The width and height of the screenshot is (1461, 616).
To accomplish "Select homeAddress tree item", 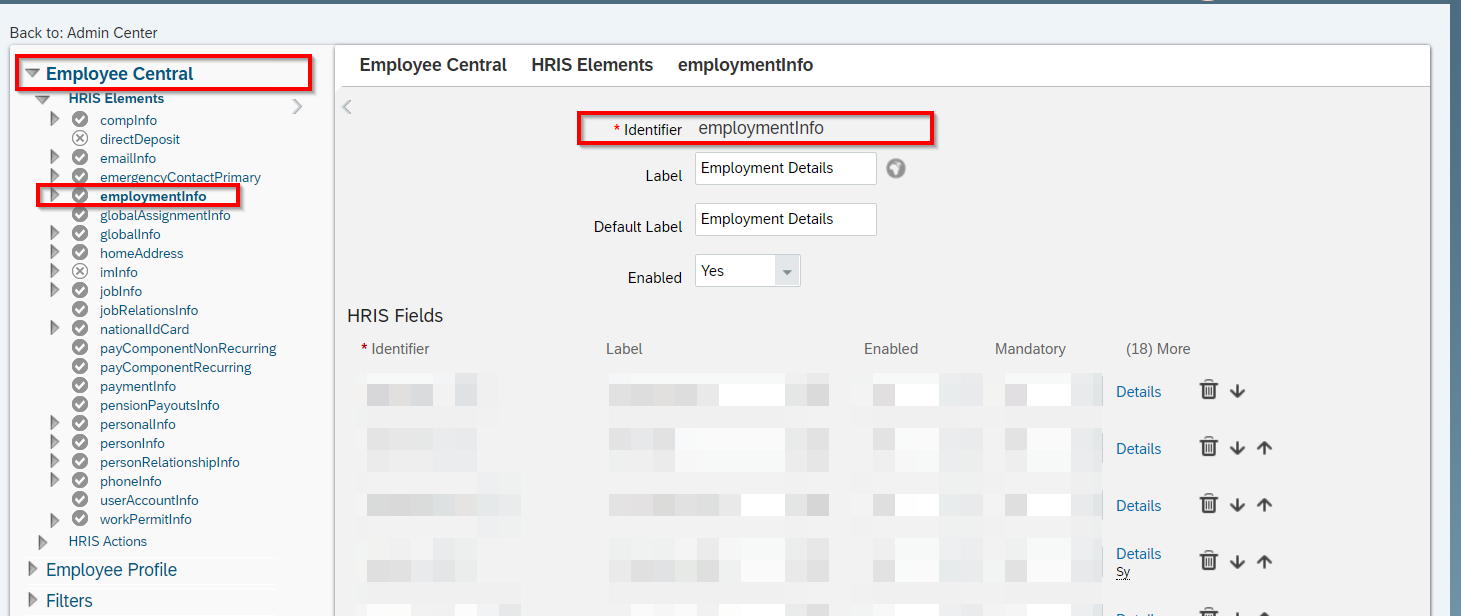I will [x=142, y=253].
